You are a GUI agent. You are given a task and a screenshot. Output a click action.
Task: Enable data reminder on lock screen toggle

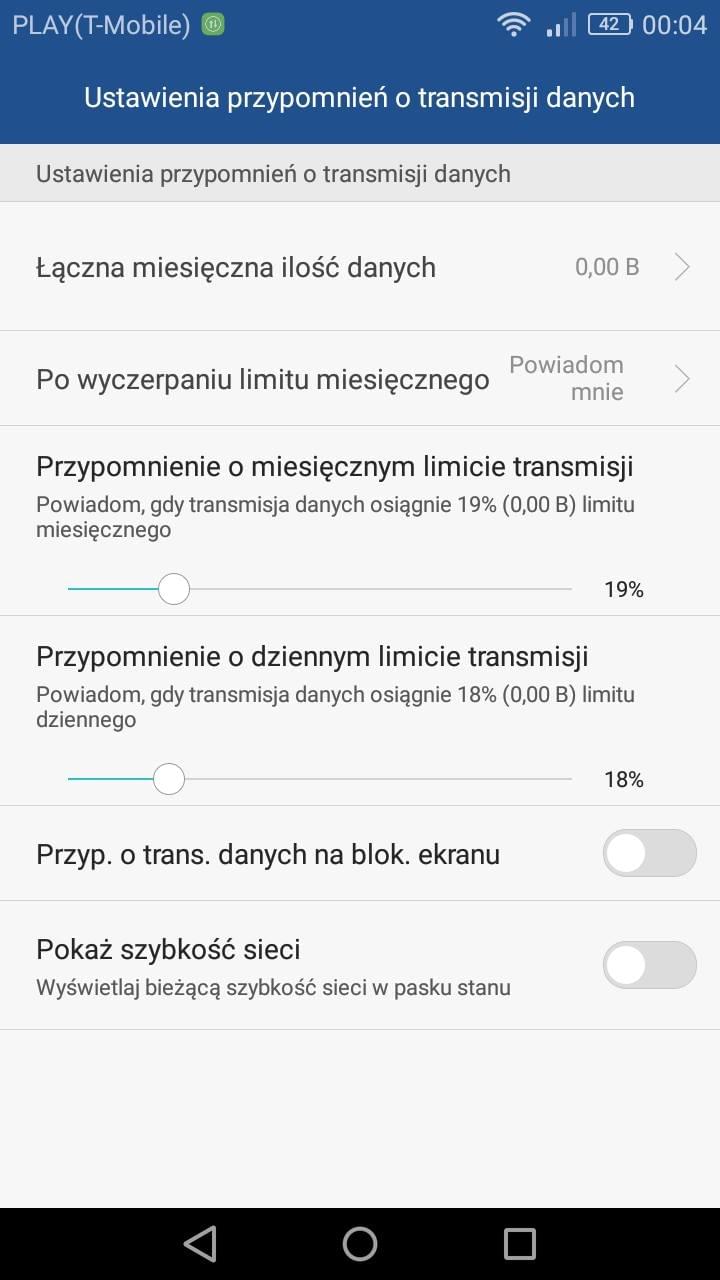point(649,853)
